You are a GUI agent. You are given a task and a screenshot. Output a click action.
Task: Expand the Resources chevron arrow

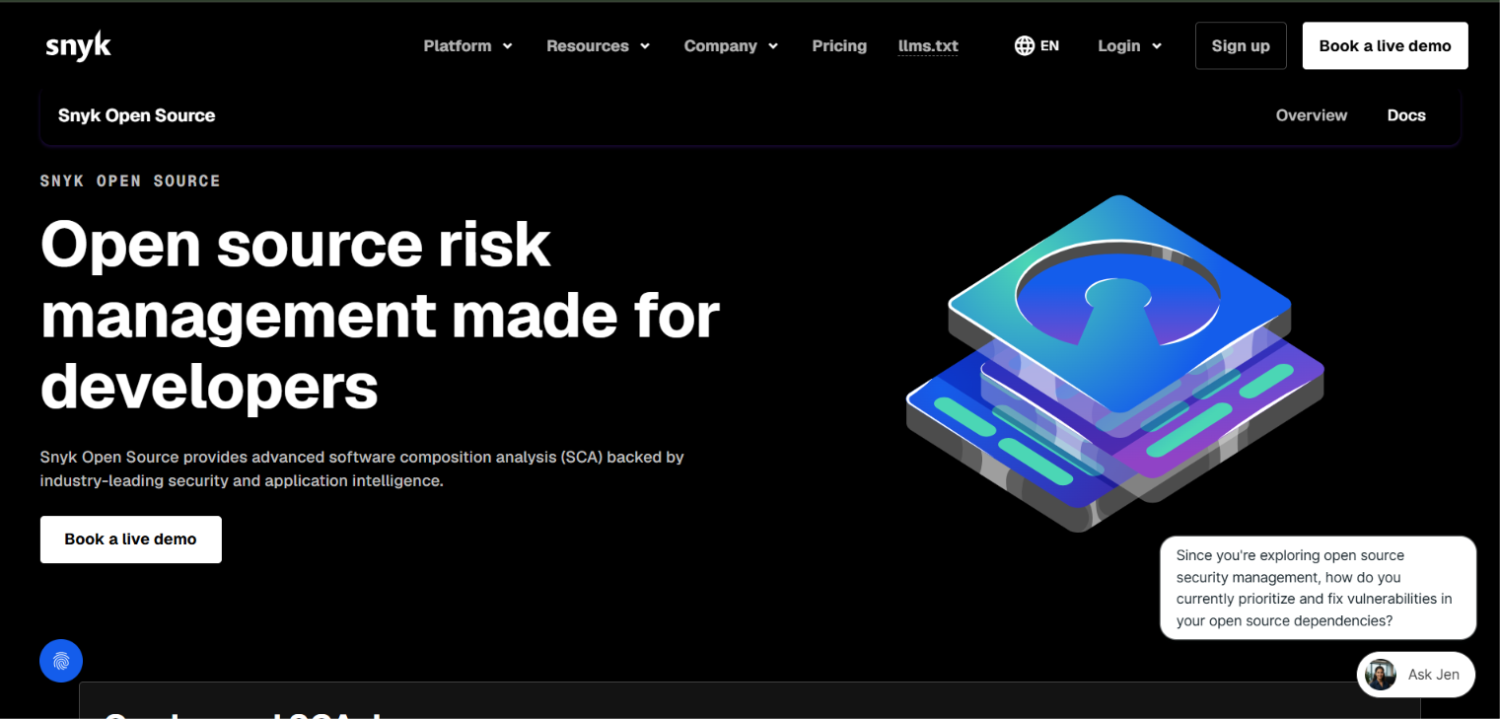645,46
